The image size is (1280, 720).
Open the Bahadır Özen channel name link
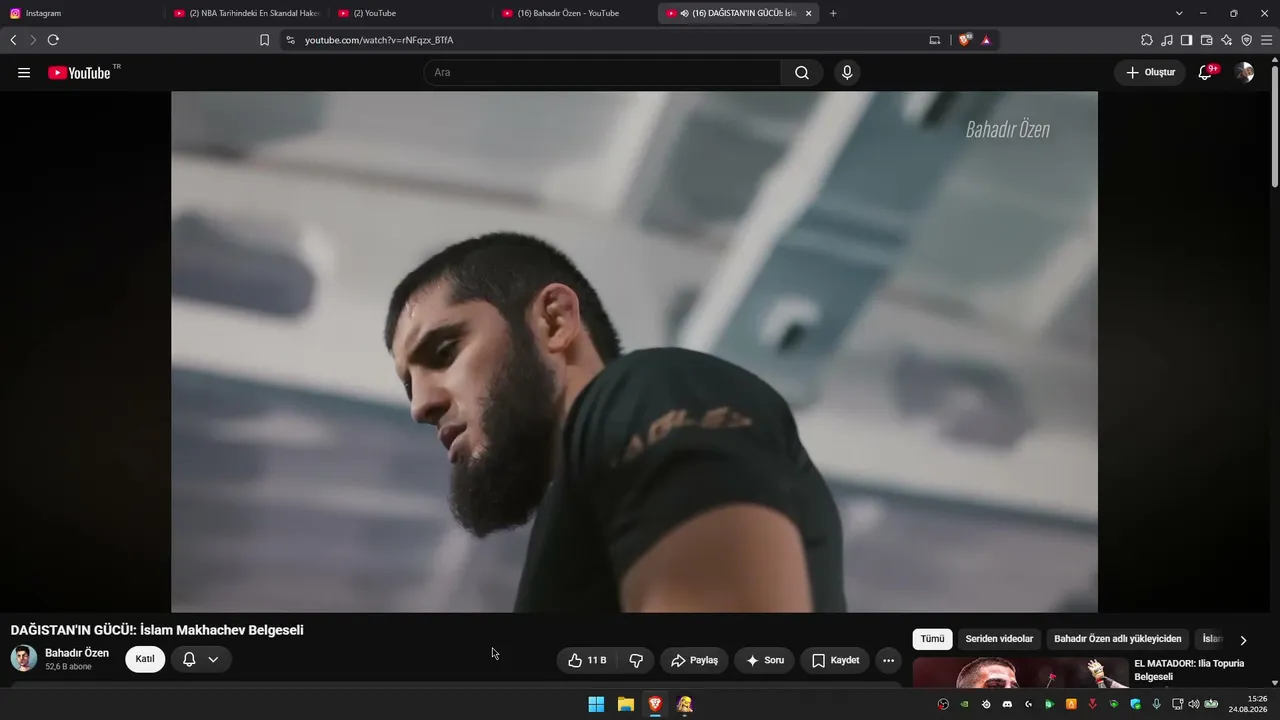click(x=77, y=653)
